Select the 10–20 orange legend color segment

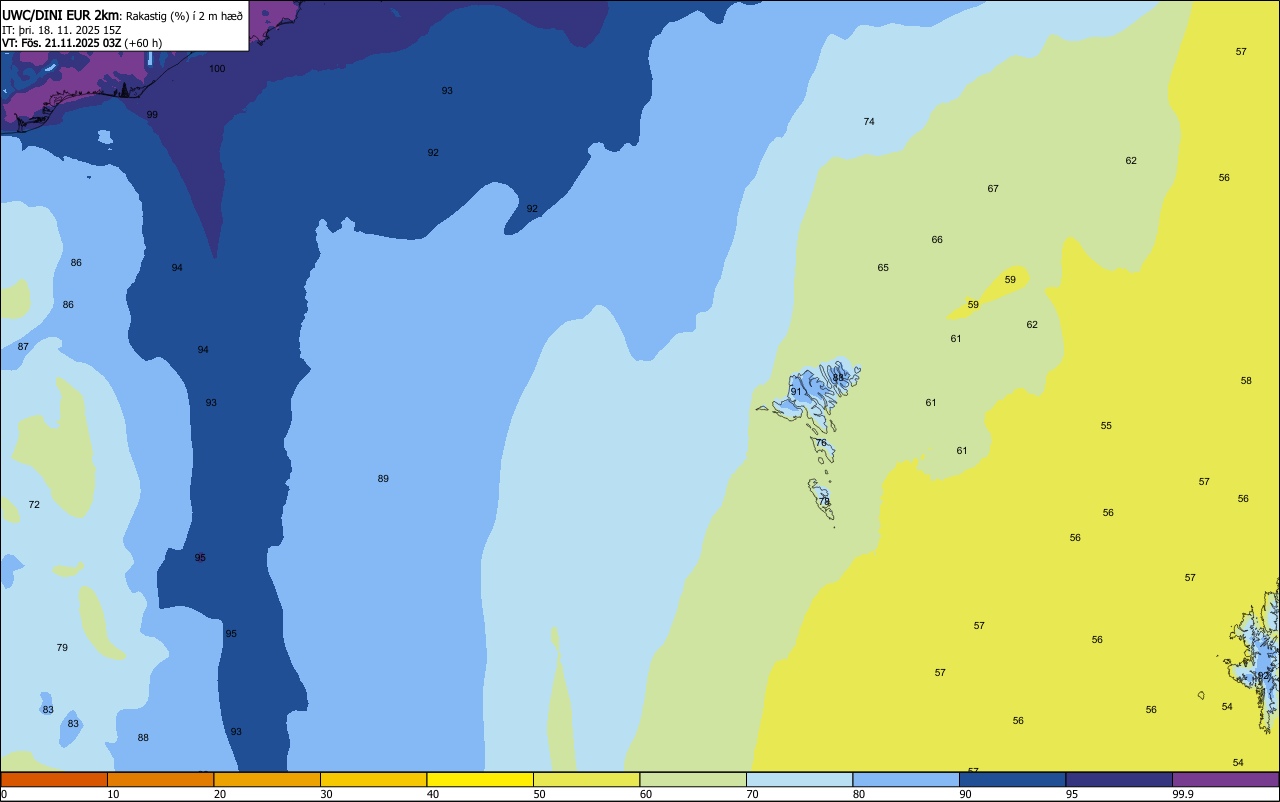160,779
